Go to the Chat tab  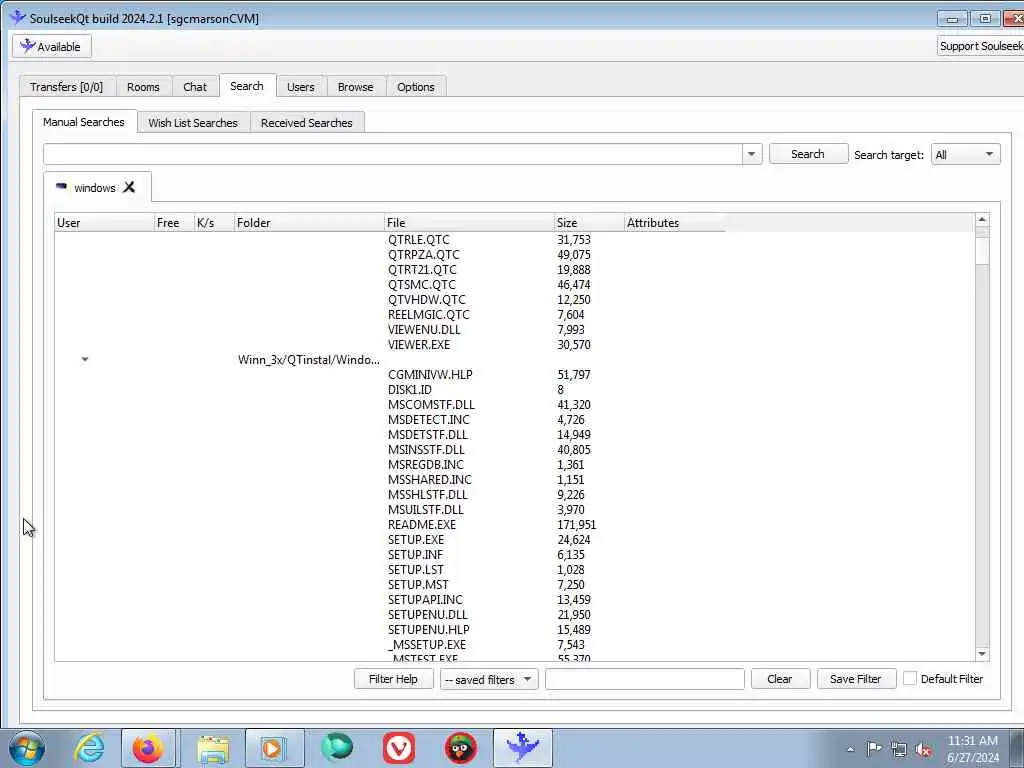coord(195,87)
